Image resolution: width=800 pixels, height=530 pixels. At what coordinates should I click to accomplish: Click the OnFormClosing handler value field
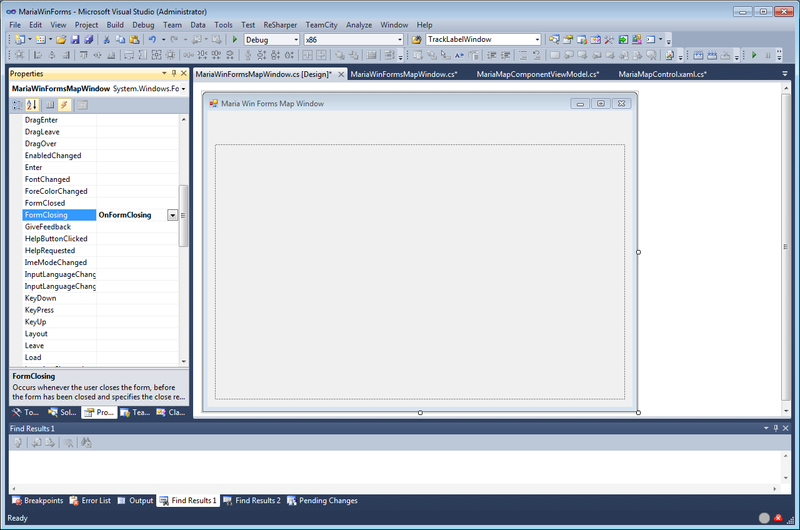[x=132, y=215]
